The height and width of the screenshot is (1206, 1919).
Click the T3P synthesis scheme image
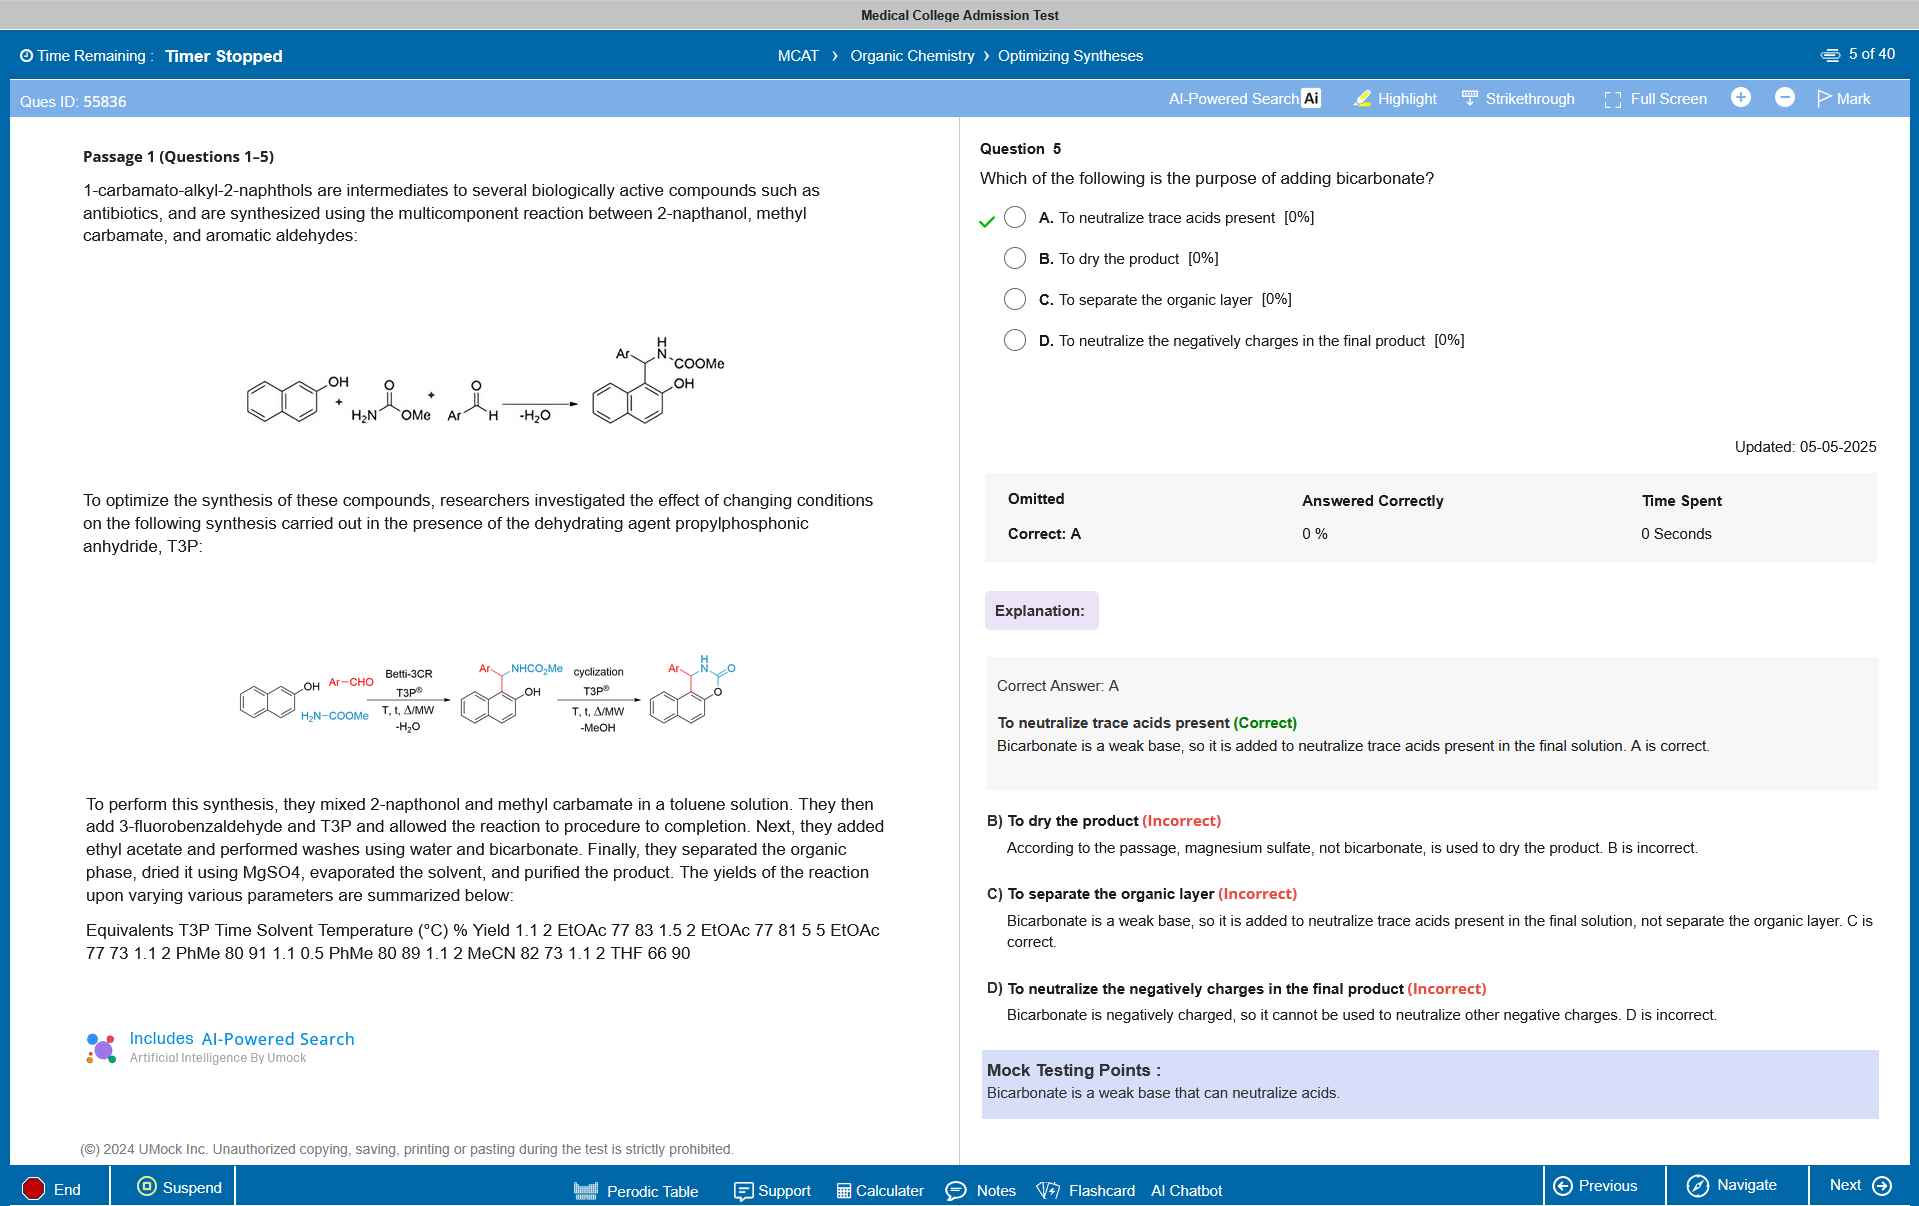pos(488,694)
